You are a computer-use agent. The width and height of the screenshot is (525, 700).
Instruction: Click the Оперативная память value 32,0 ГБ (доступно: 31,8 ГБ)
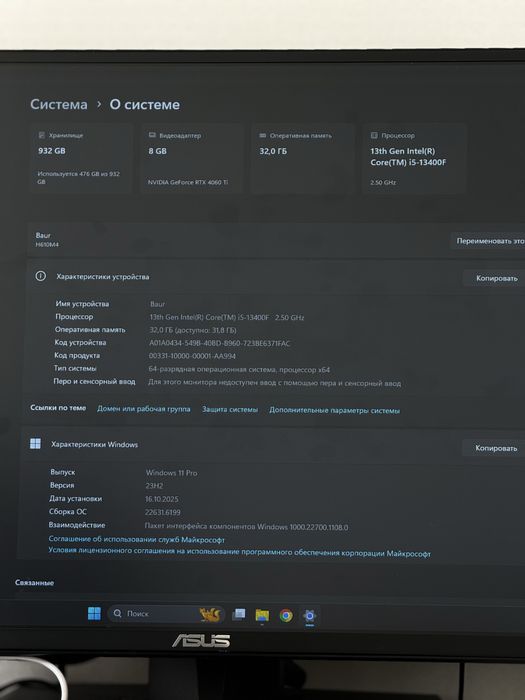coord(193,330)
